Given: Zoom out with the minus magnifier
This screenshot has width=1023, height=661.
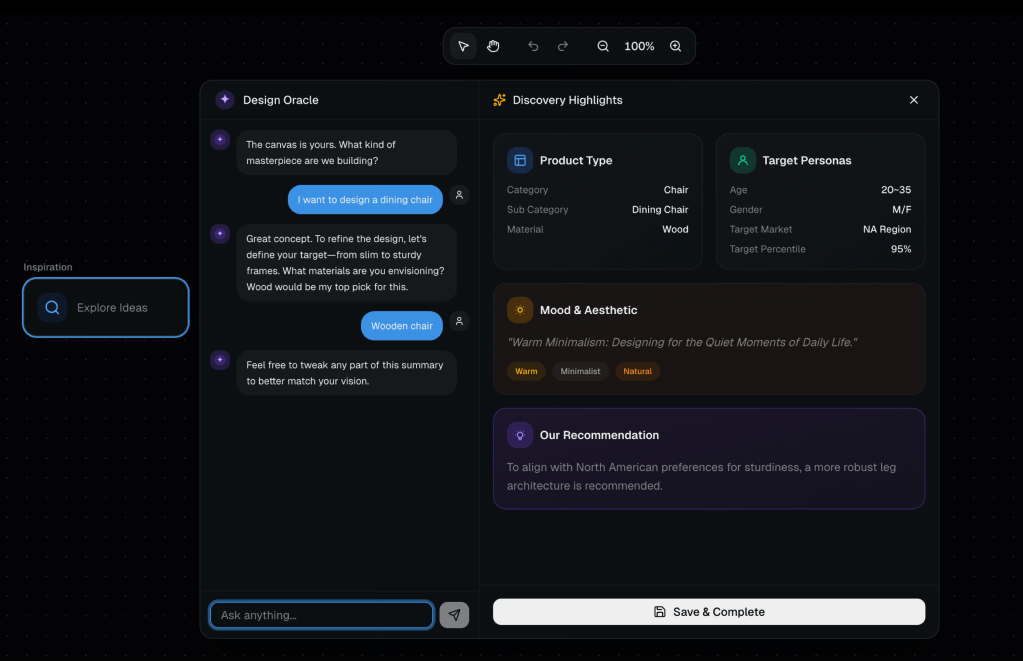Looking at the screenshot, I should click(x=603, y=46).
